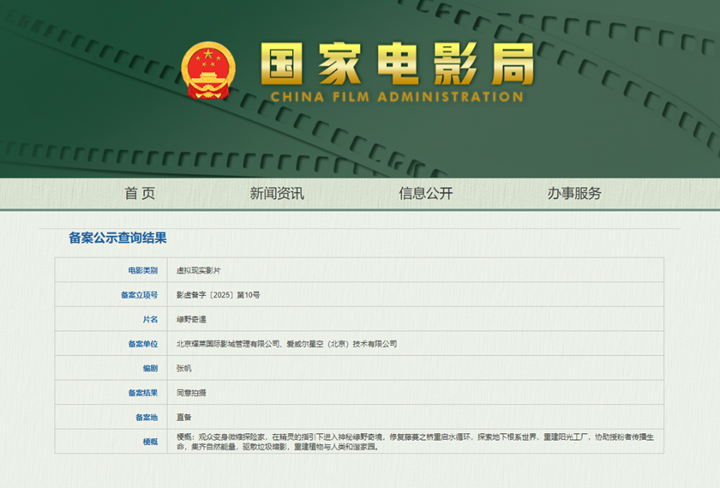Viewport: 720px width, 488px height.
Task: Select the synopsis paragraph starting 梗概：观众变身
Action: click(x=415, y=442)
